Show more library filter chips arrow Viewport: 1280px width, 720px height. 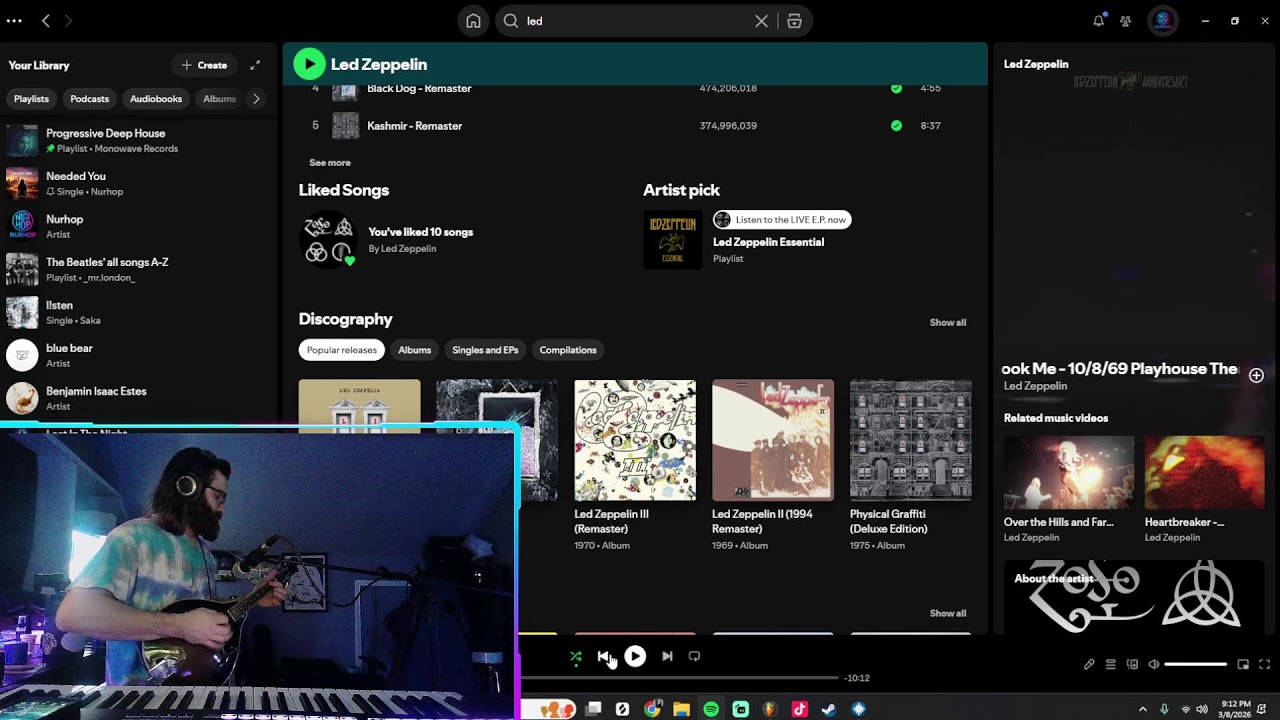[x=256, y=99]
